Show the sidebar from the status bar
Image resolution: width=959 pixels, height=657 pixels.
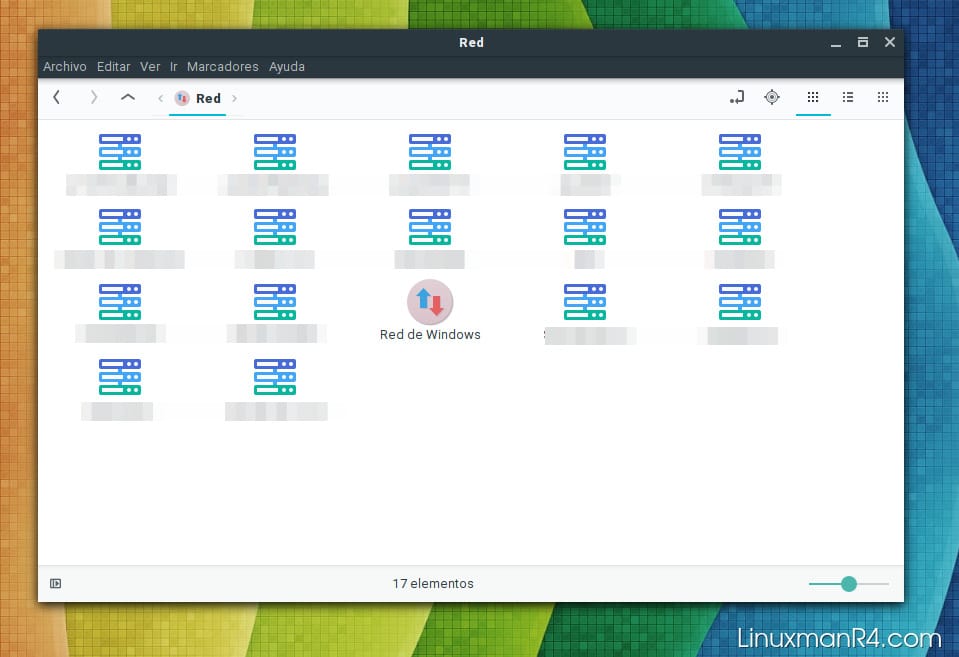(x=56, y=584)
